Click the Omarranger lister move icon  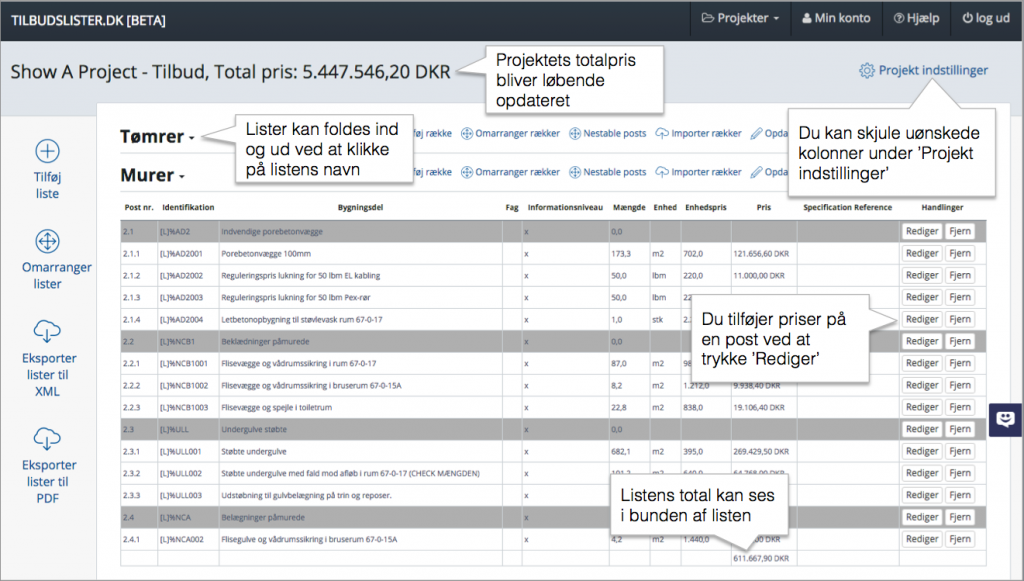pos(47,242)
